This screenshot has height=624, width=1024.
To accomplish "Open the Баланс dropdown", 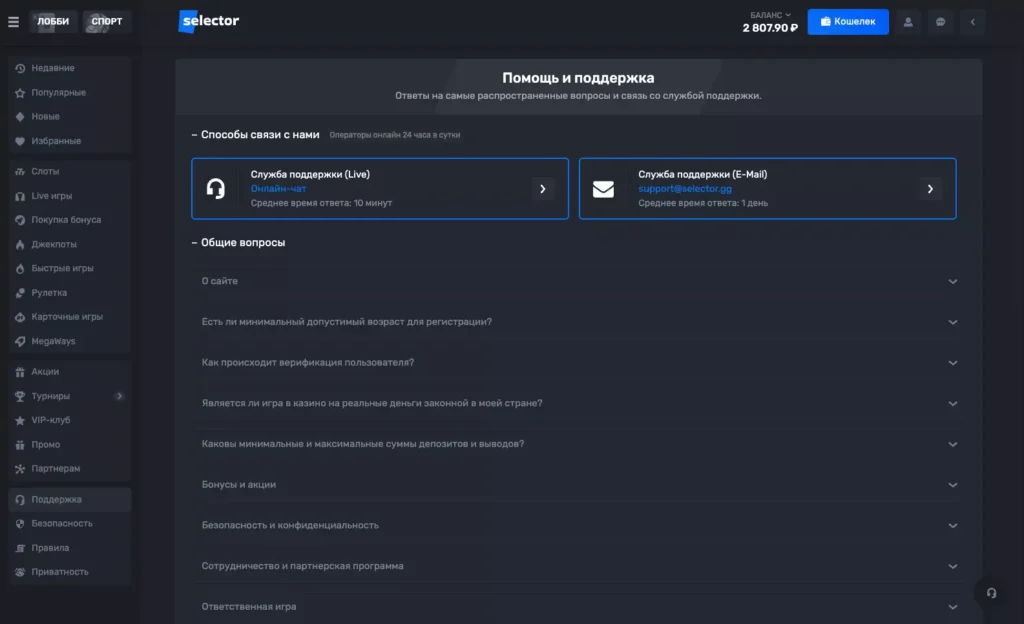I will (770, 15).
